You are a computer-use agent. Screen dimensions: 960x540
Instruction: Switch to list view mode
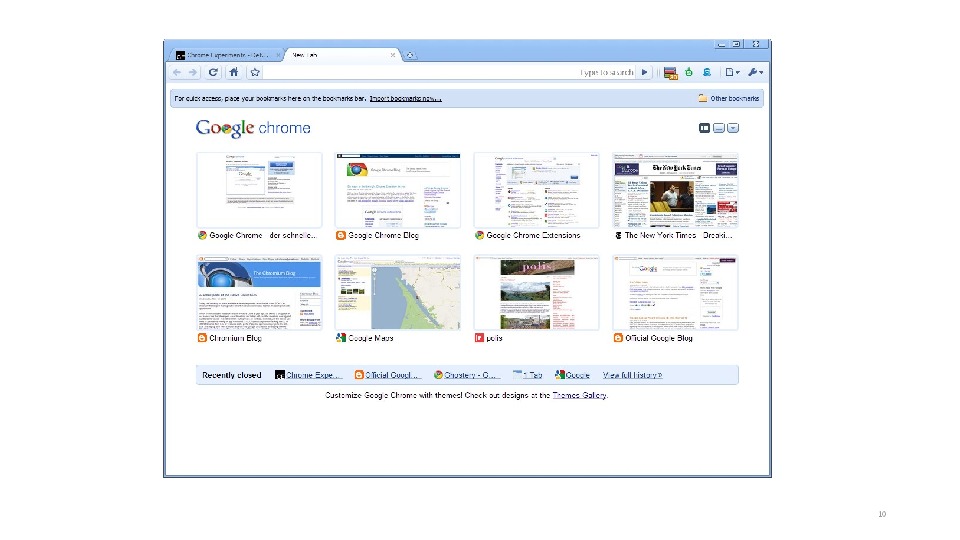point(719,128)
